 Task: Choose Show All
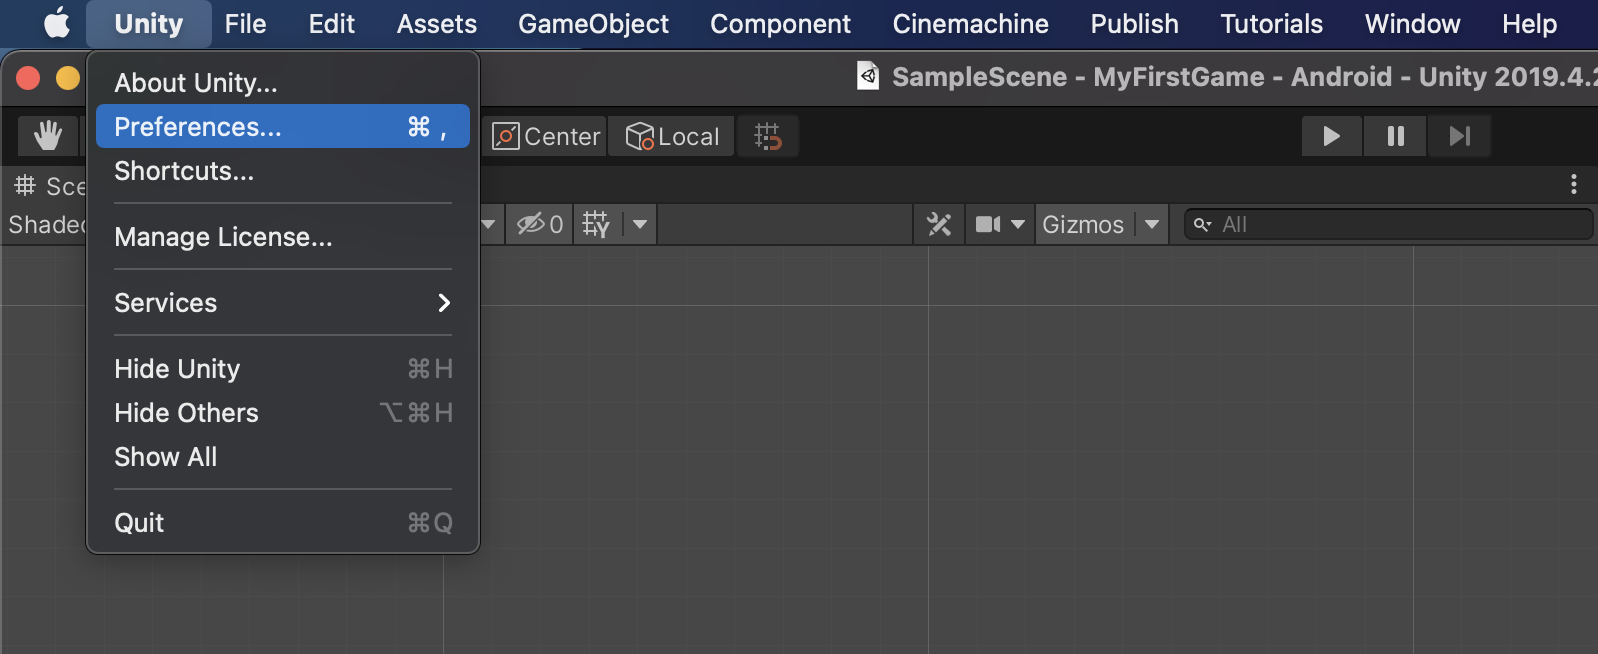point(283,457)
